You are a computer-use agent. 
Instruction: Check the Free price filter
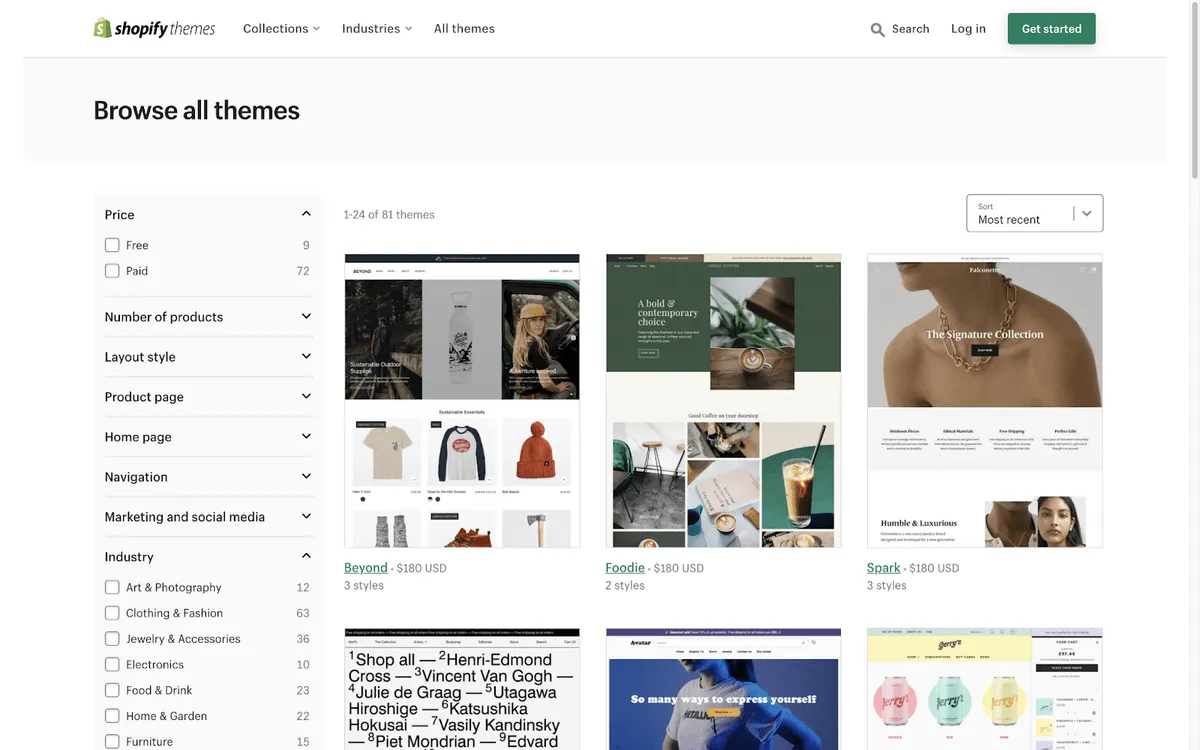pyautogui.click(x=112, y=245)
